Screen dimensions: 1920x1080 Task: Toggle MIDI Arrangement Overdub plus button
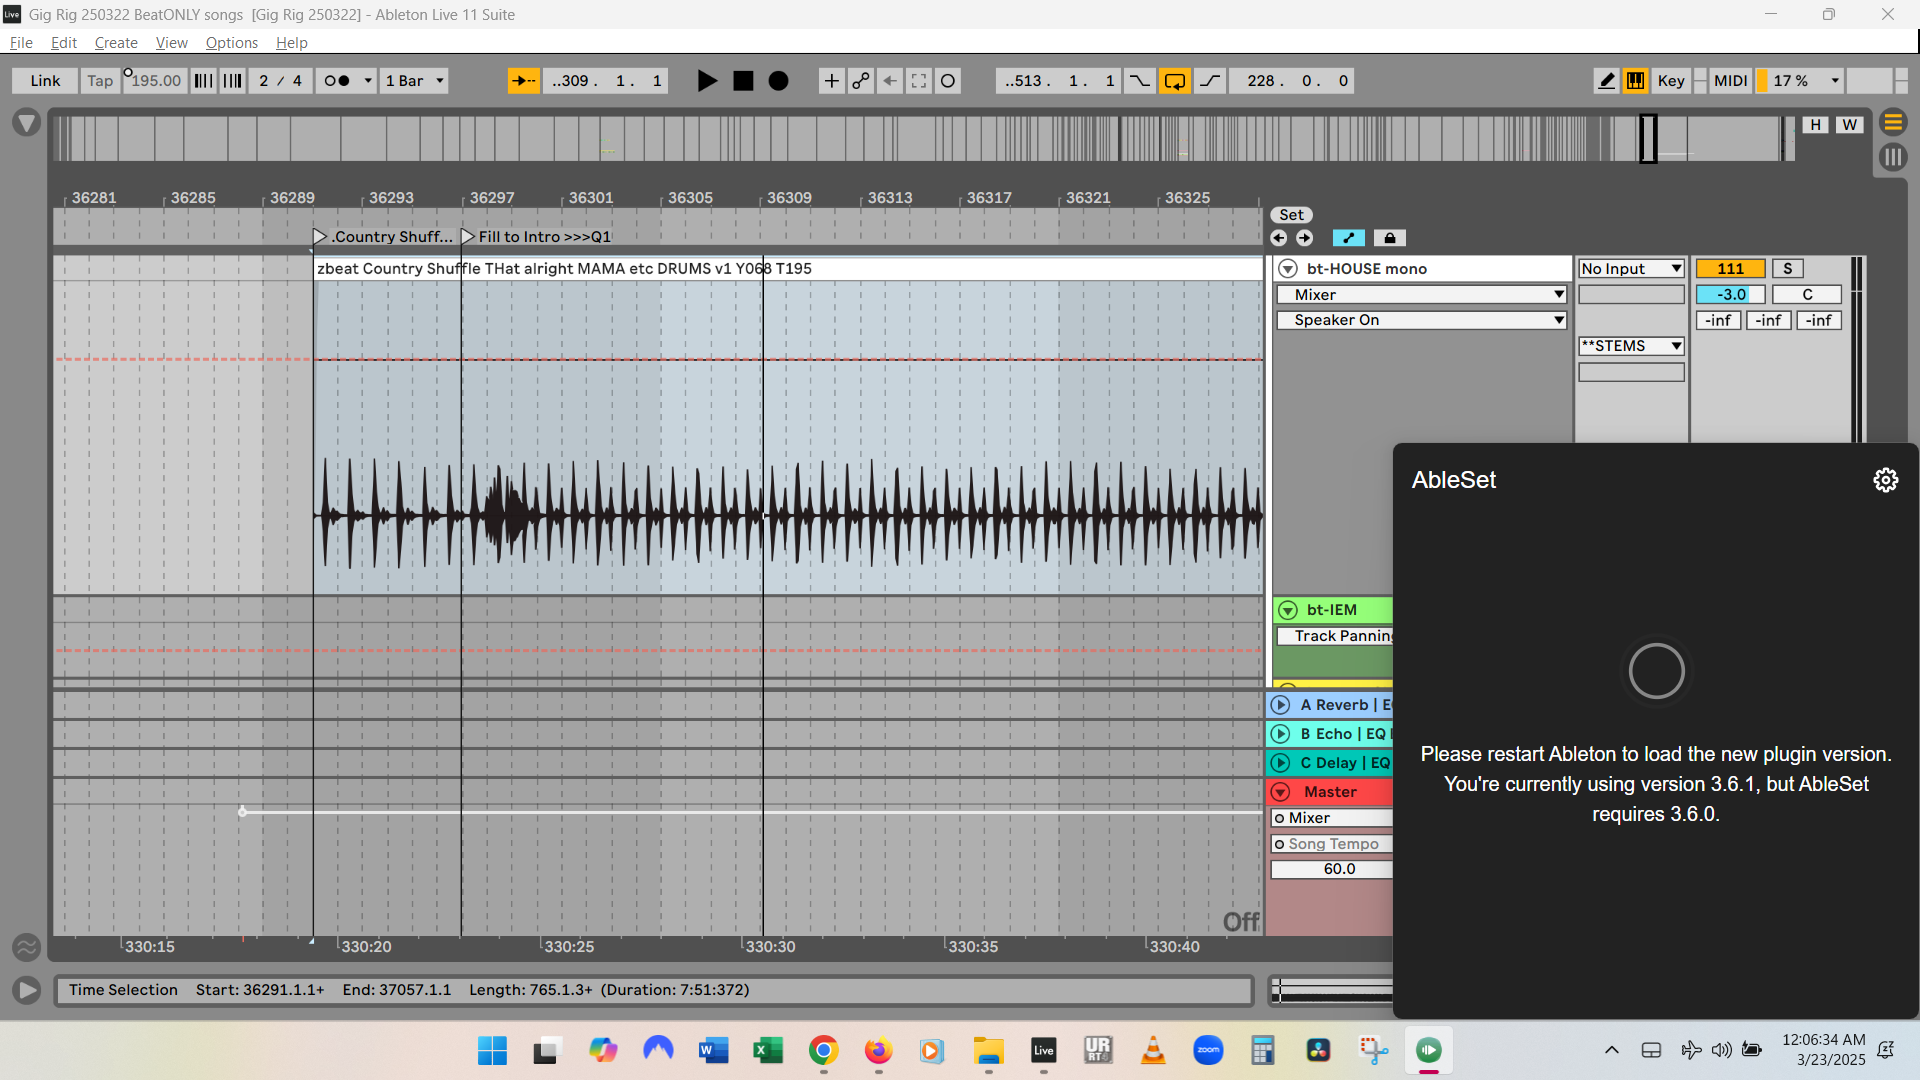pos(831,81)
